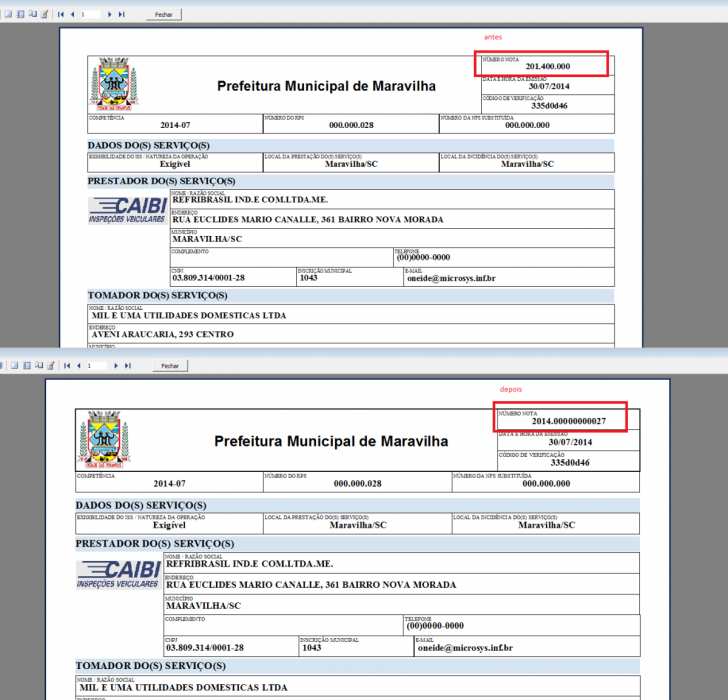Click AVENI ARAUCARIA, 293 CENTRO address
This screenshot has width=728, height=700.
[x=162, y=334]
